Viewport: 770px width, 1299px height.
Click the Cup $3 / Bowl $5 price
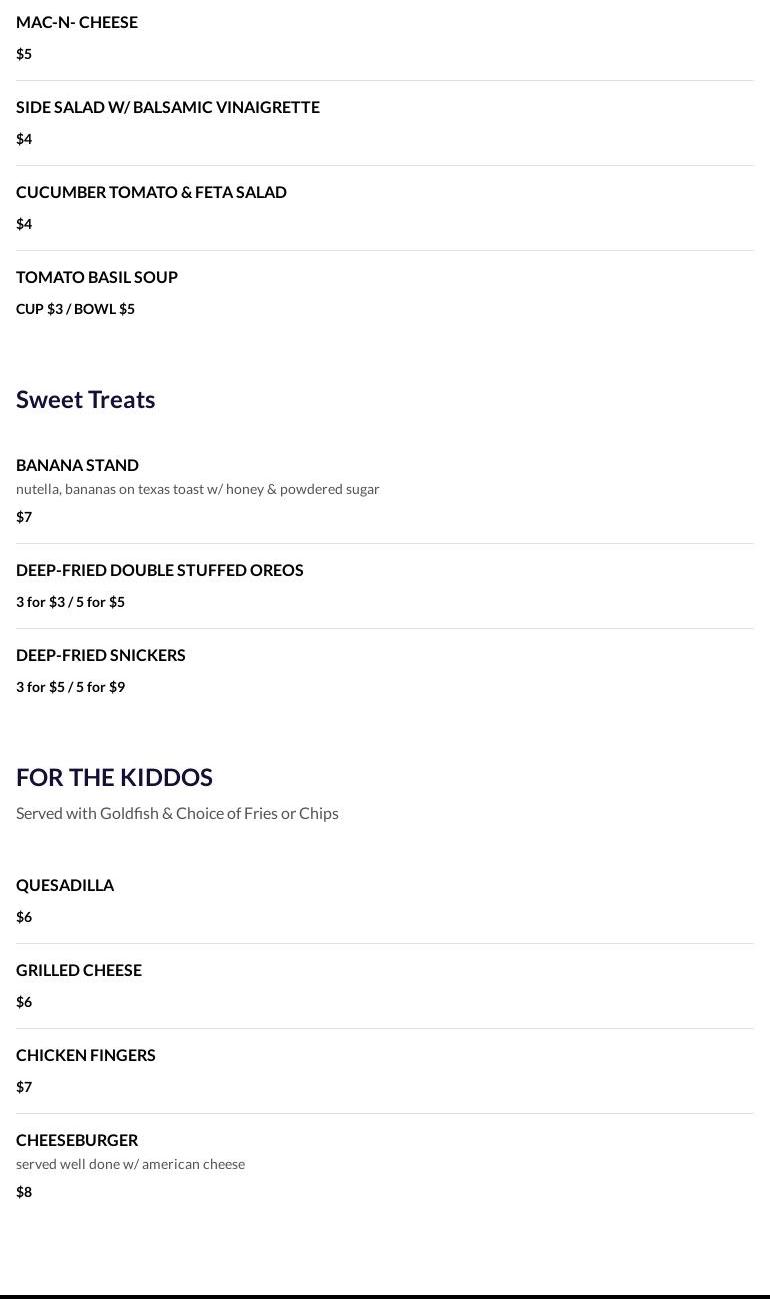pyautogui.click(x=75, y=309)
